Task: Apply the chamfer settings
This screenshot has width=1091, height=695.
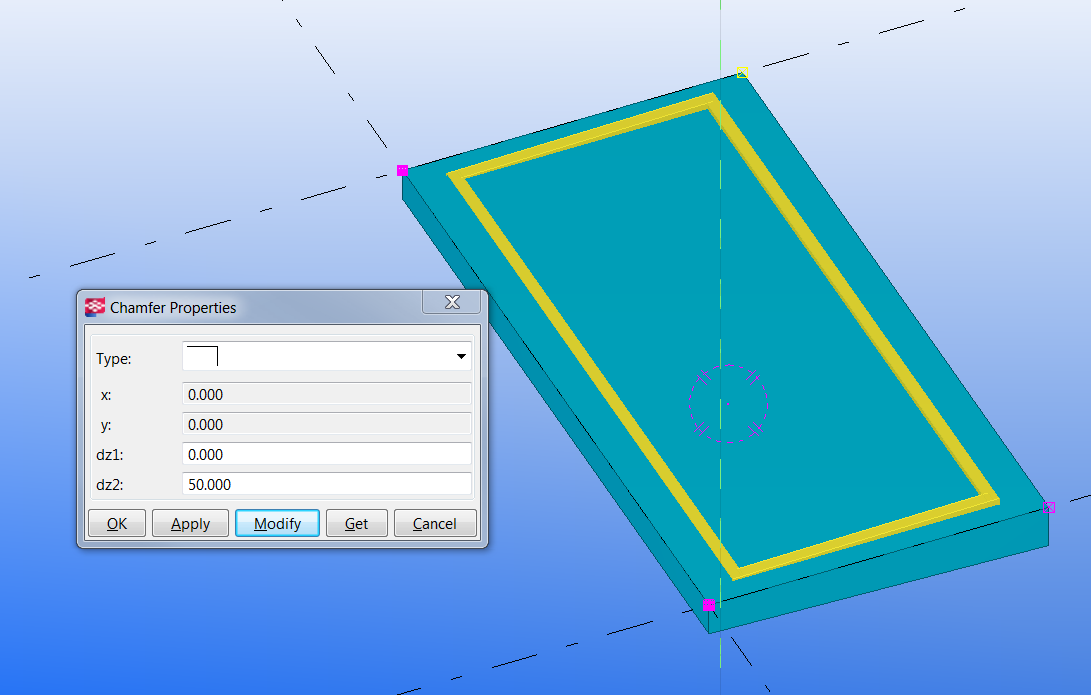Action: click(x=190, y=523)
